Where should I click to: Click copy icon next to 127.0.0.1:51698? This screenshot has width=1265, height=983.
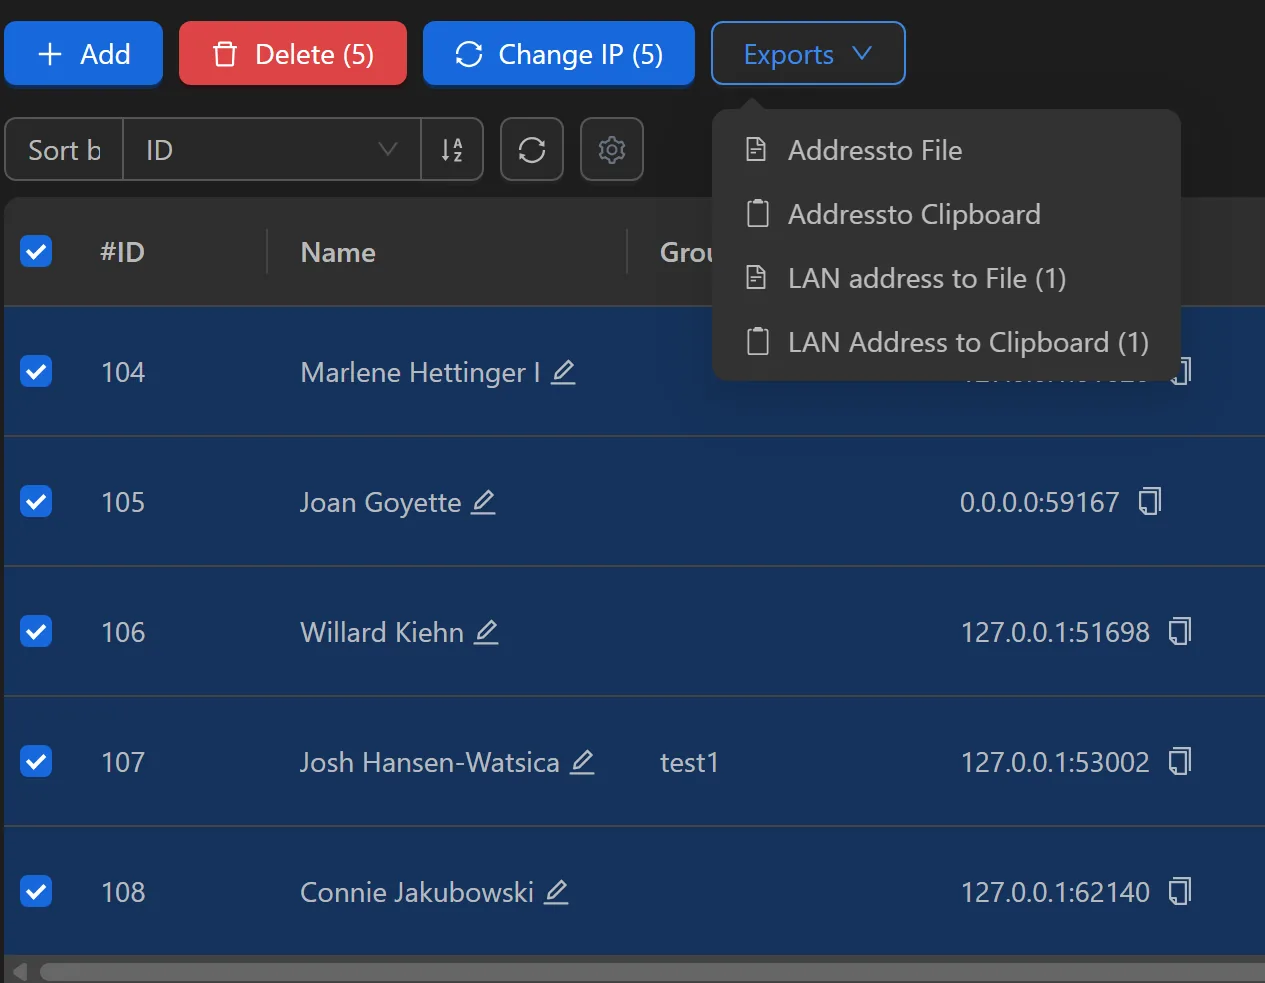[x=1180, y=632]
